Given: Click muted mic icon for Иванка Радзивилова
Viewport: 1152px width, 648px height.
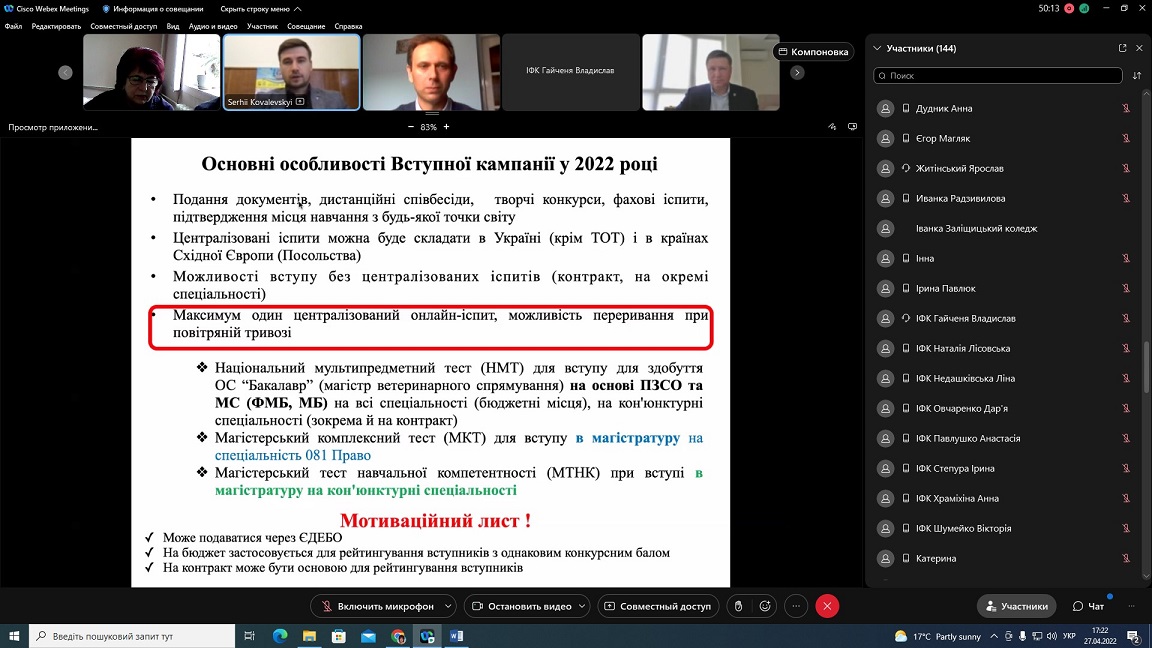Looking at the screenshot, I should 1126,198.
